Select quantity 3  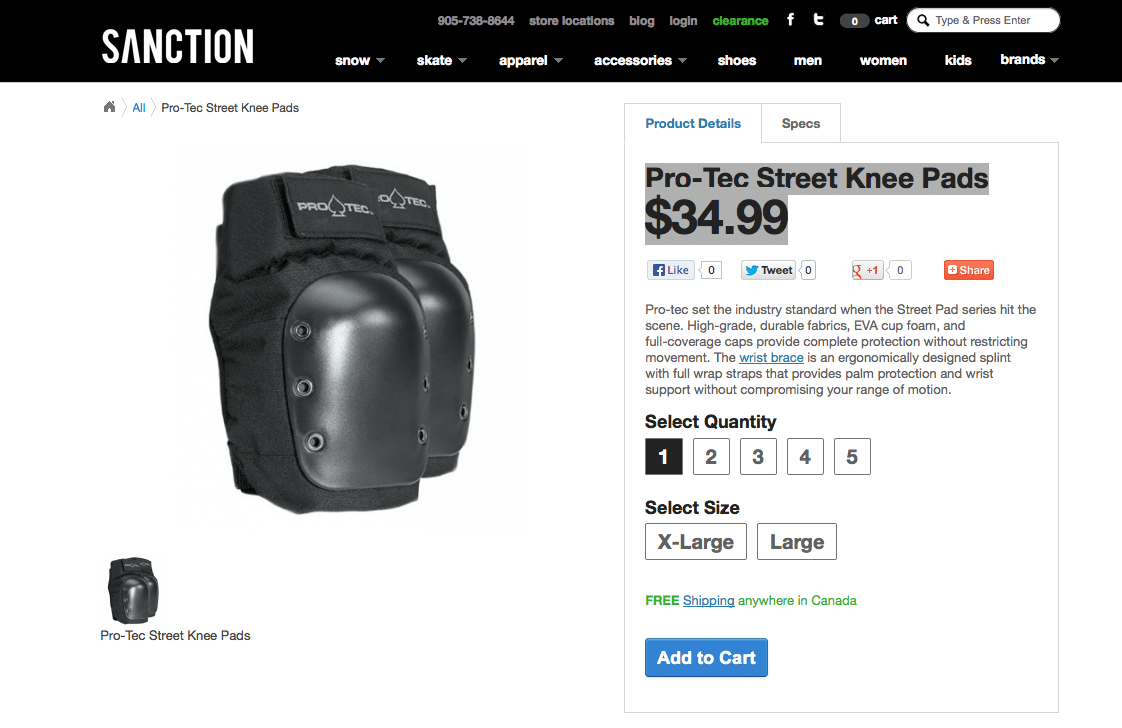[x=758, y=457]
